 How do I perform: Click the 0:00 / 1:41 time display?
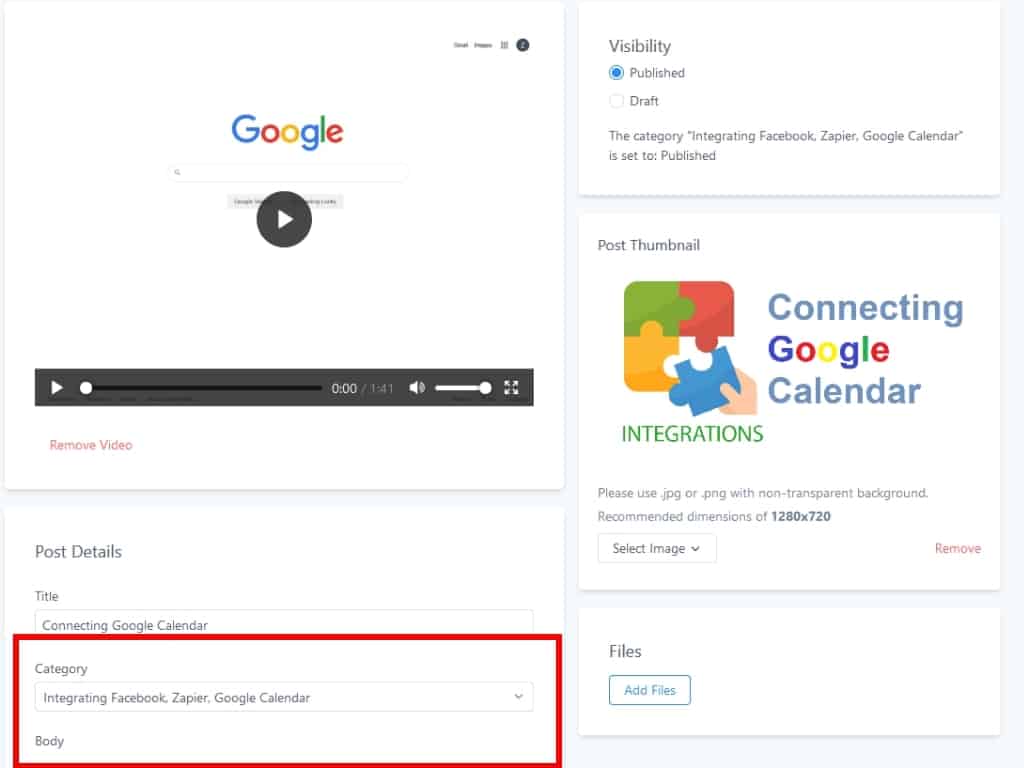[362, 388]
